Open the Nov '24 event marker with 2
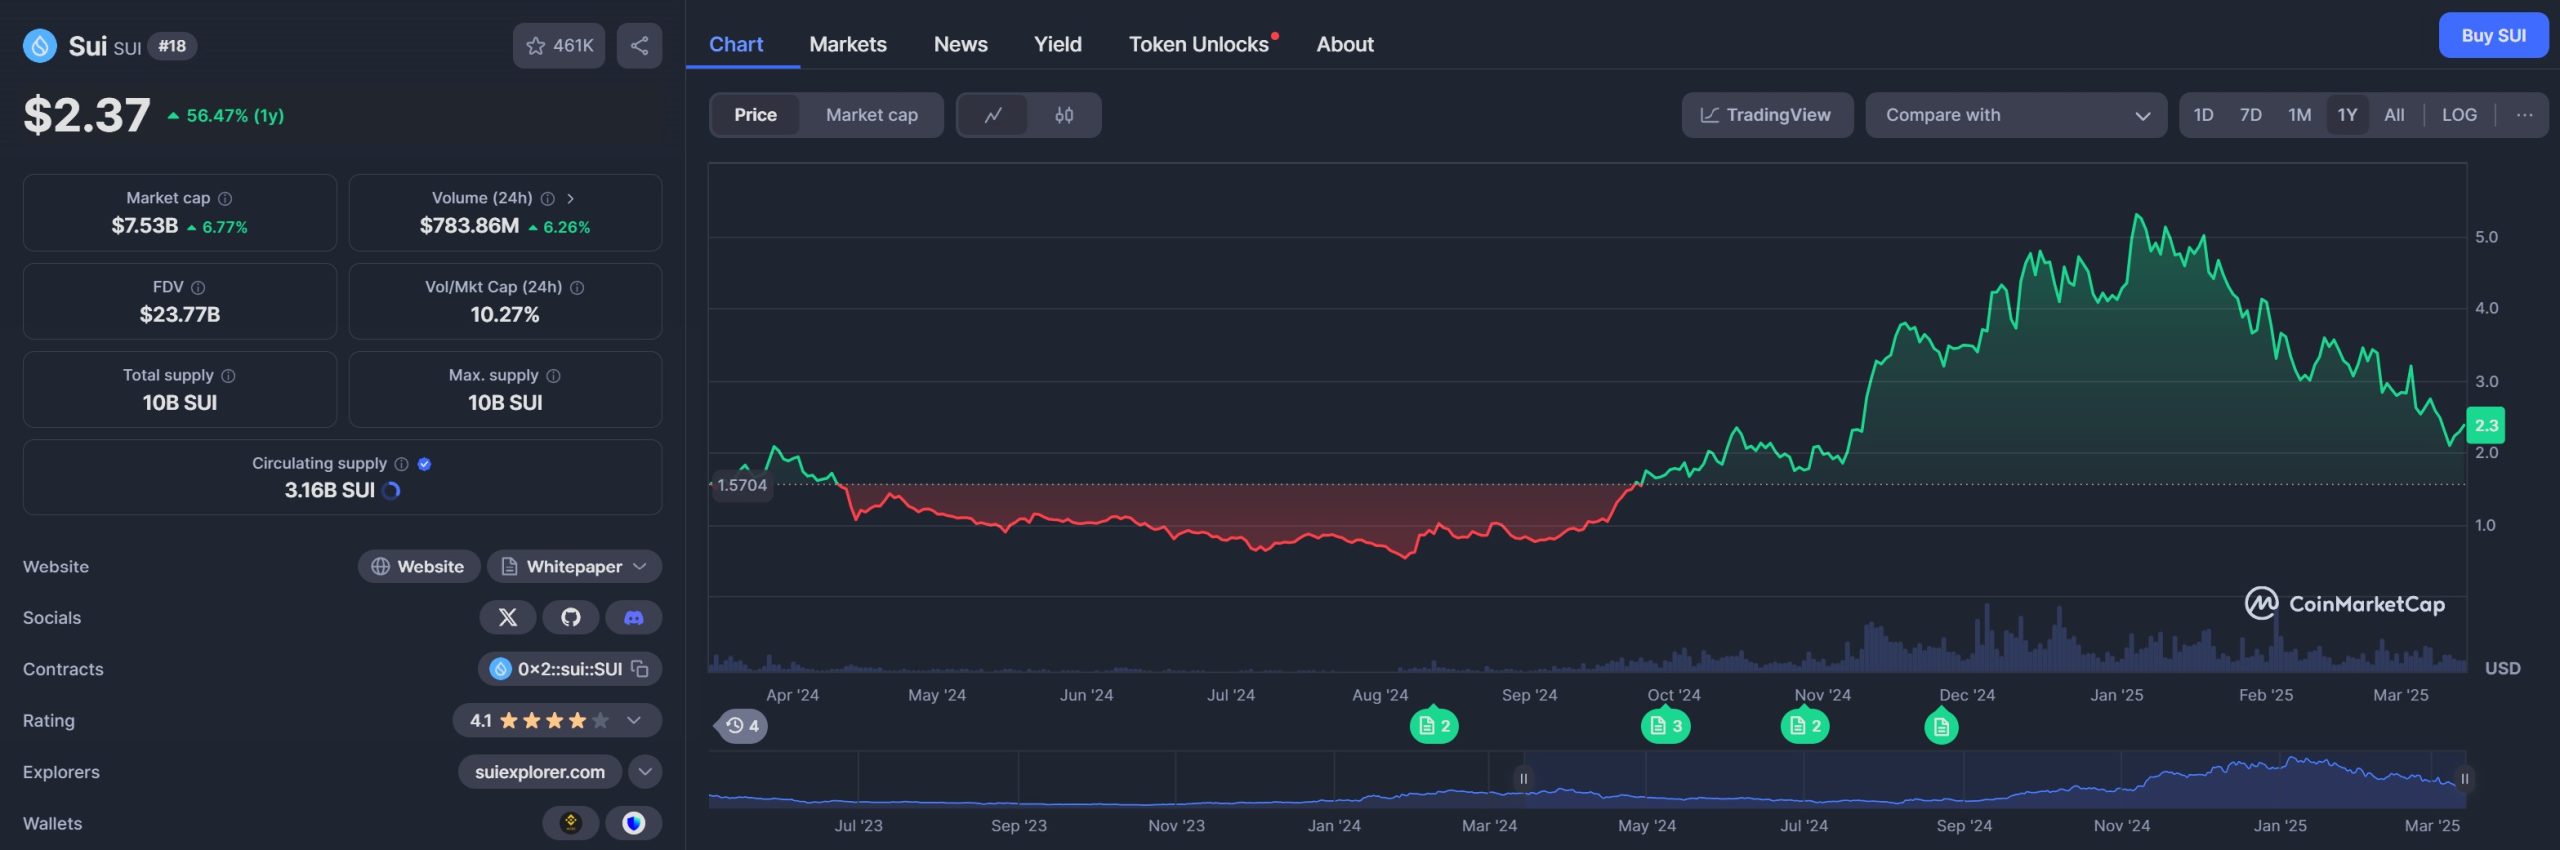The height and width of the screenshot is (850, 2560). (1805, 726)
